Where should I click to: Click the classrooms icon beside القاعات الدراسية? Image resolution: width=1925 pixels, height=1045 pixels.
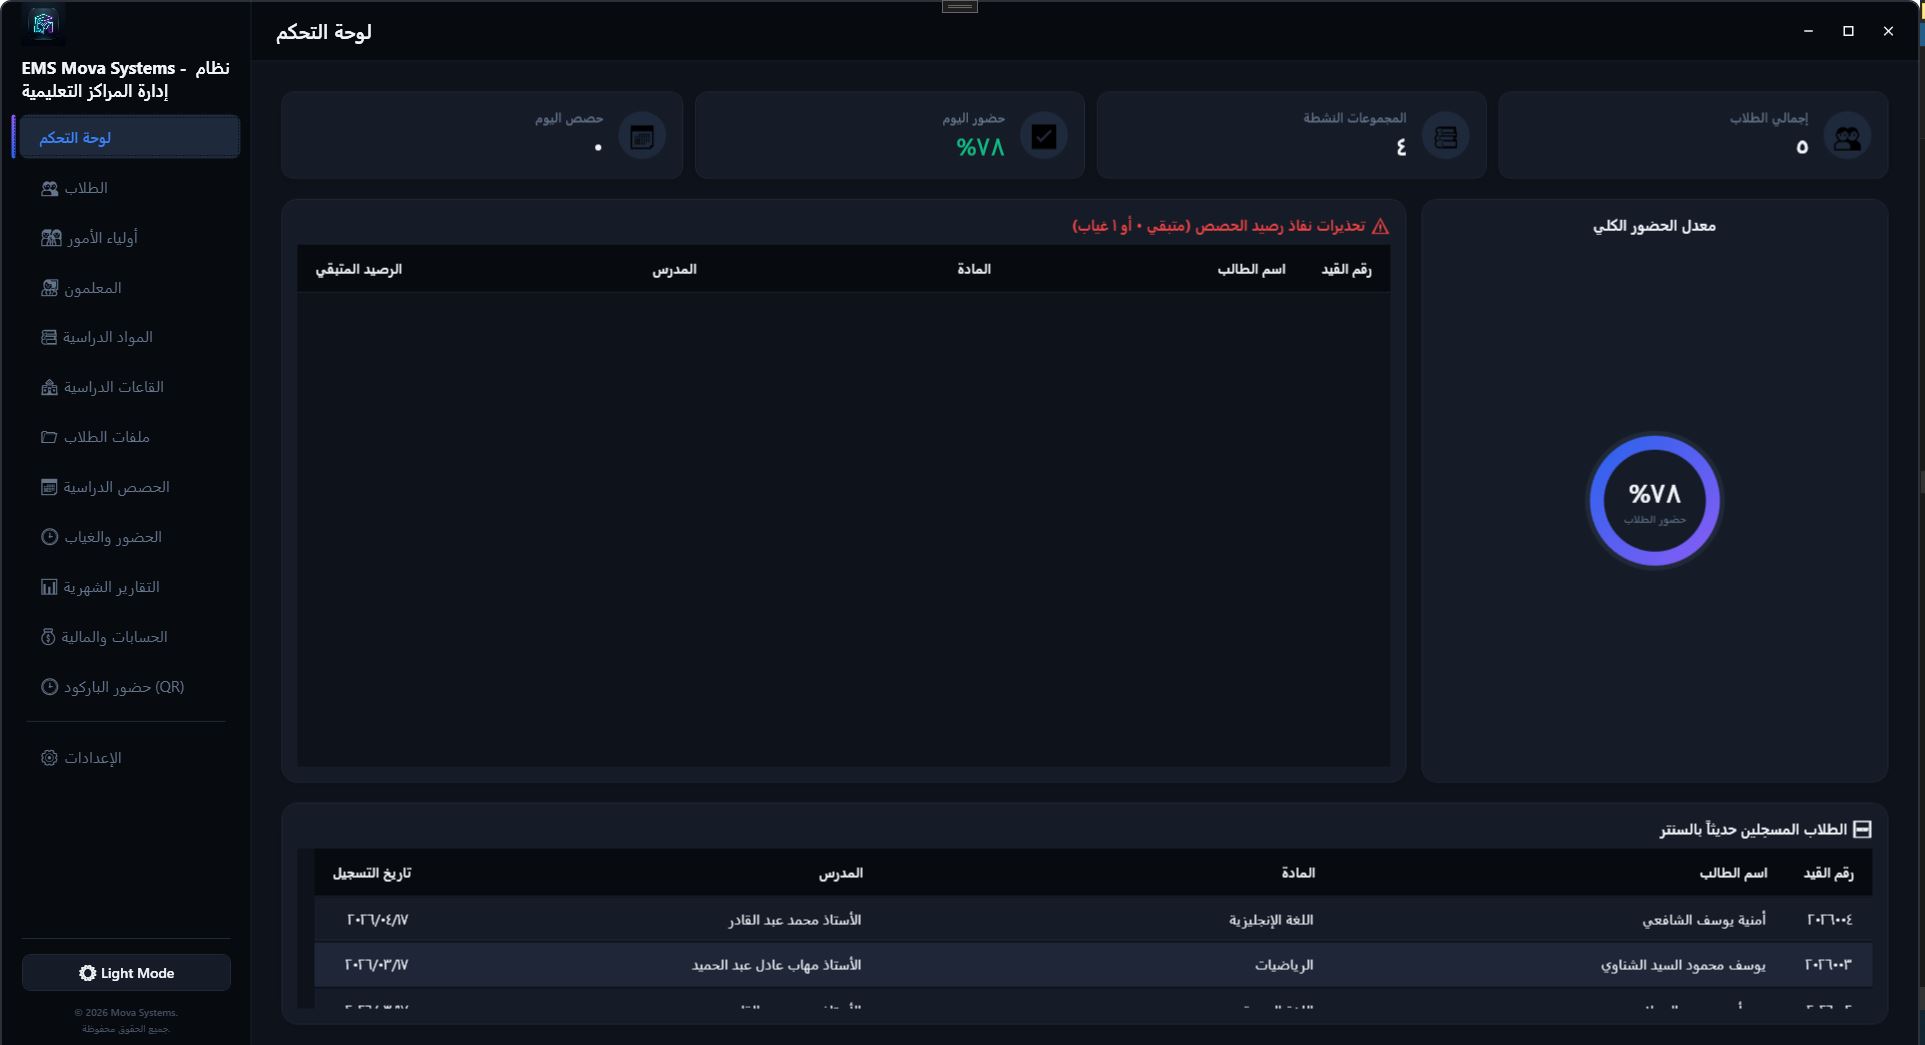[49, 387]
